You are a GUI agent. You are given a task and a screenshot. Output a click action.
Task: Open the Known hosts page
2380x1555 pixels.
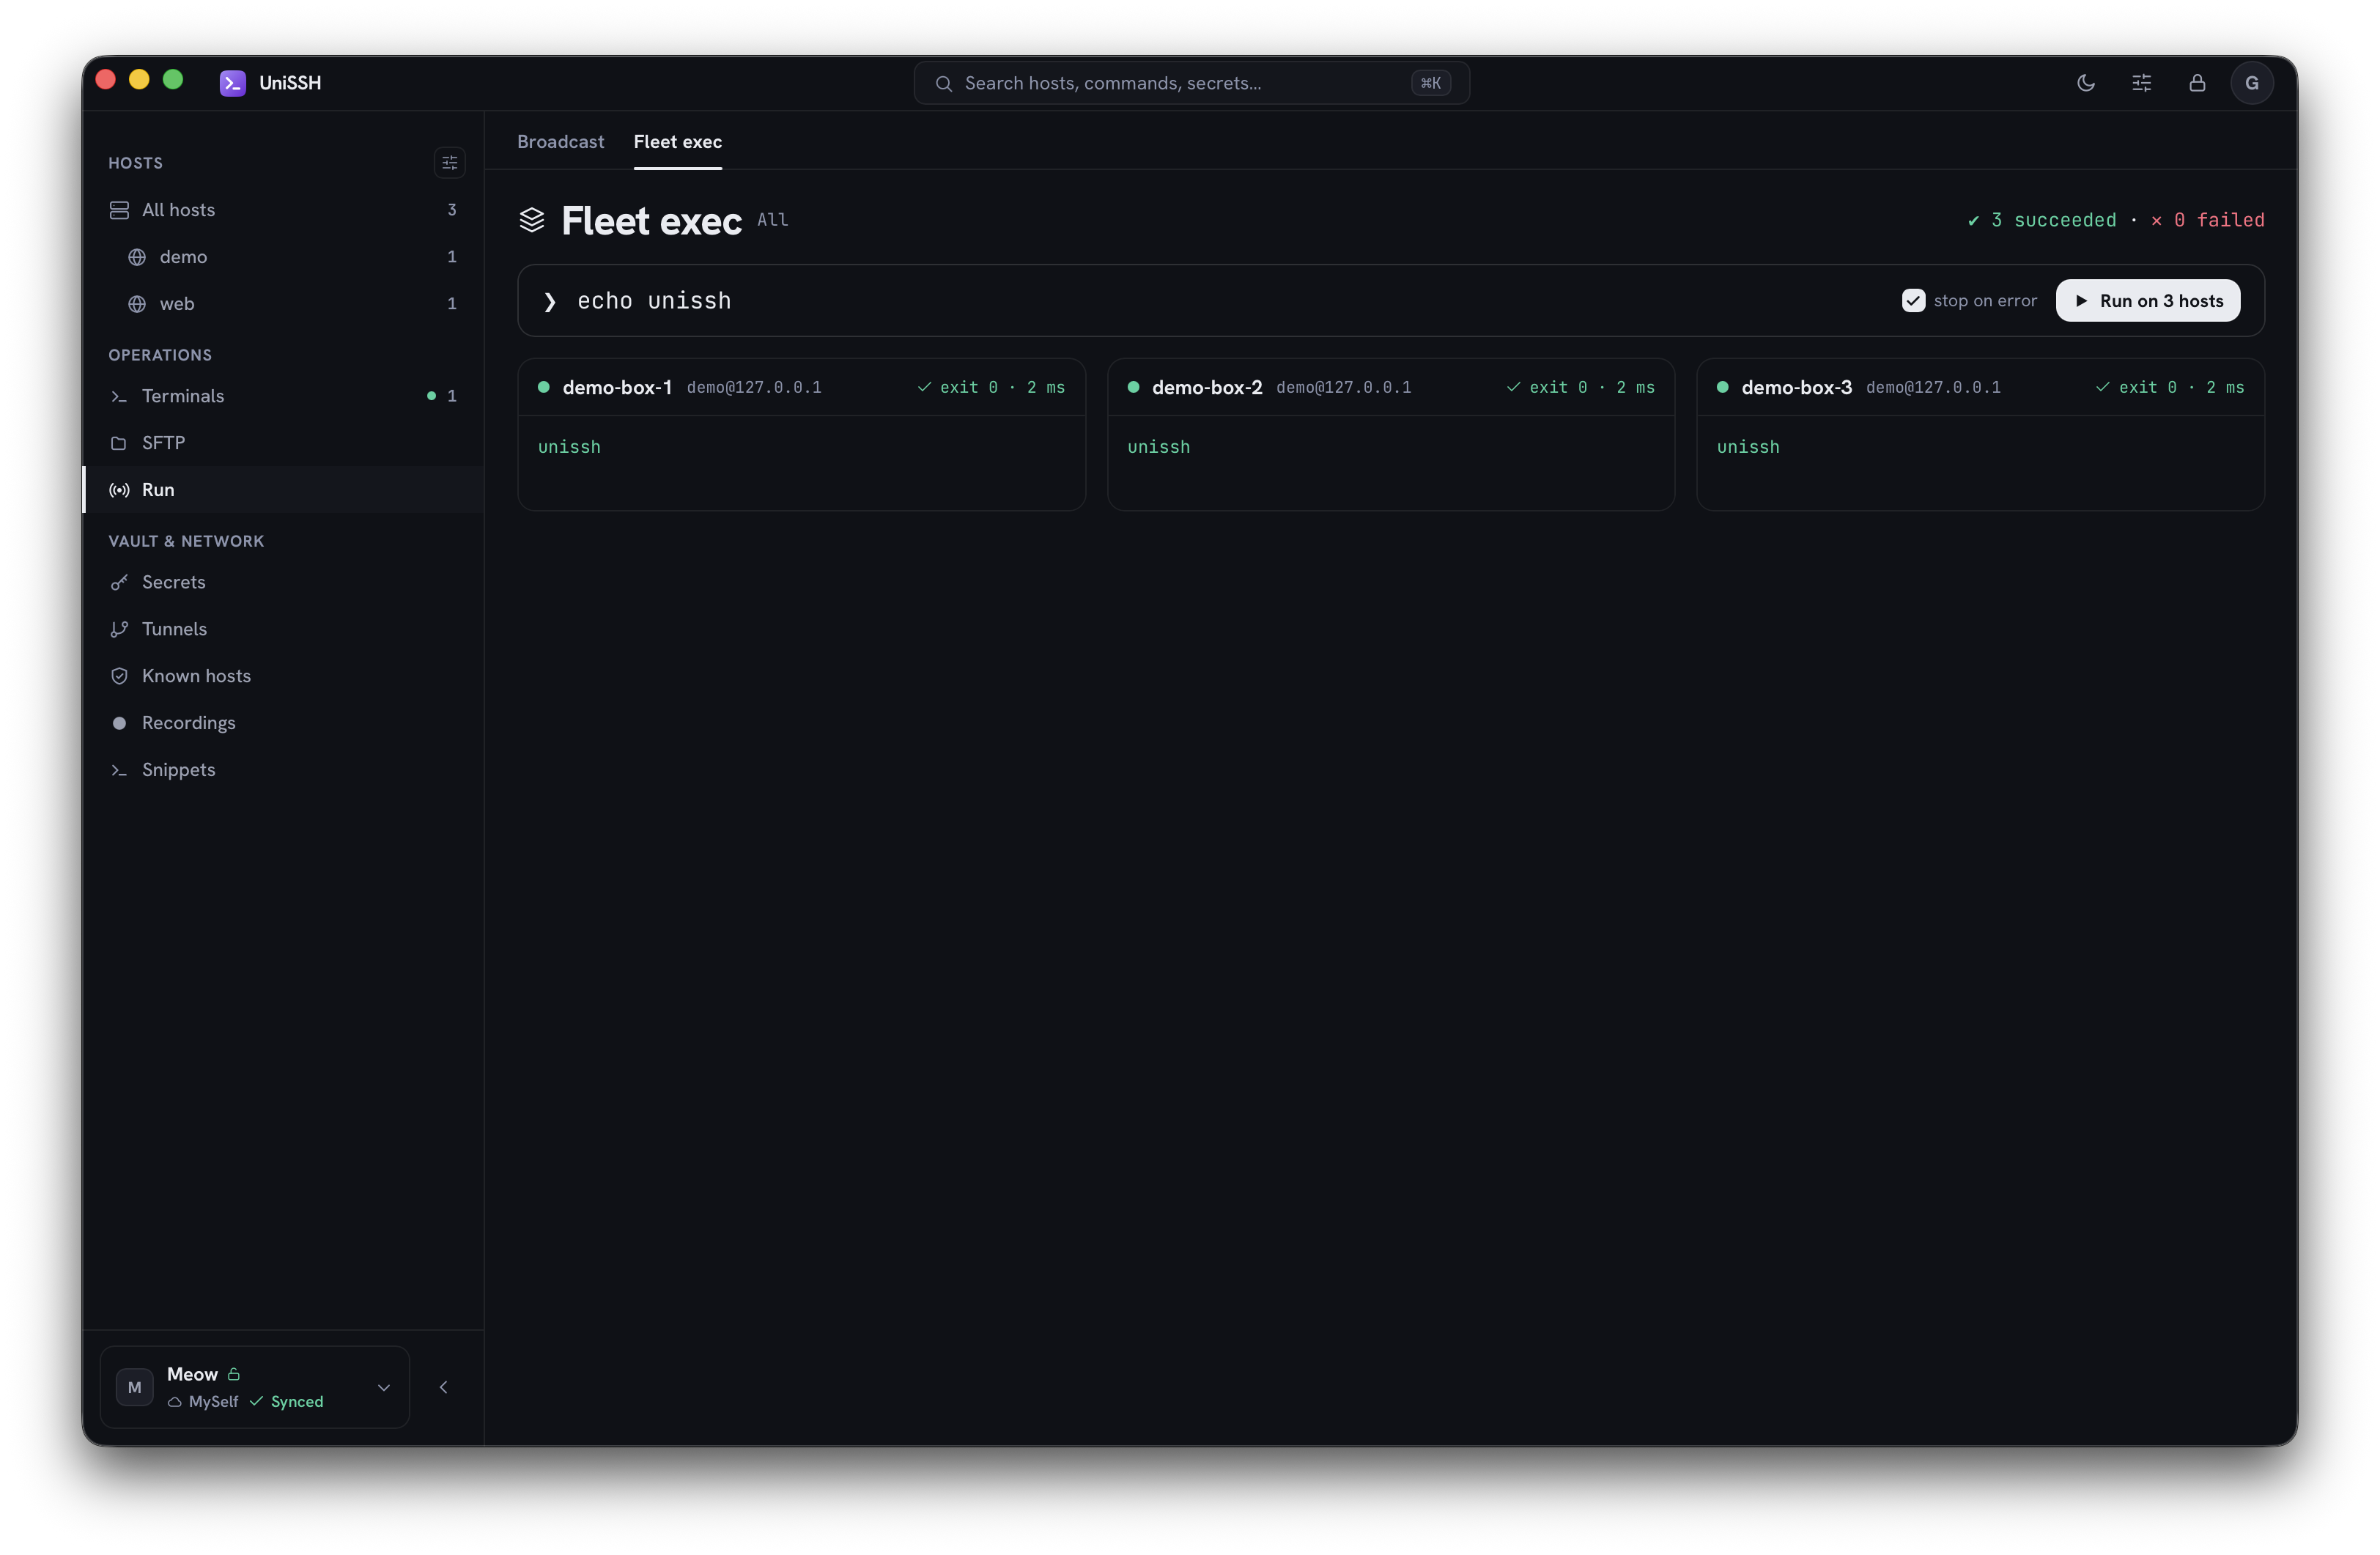283,676
